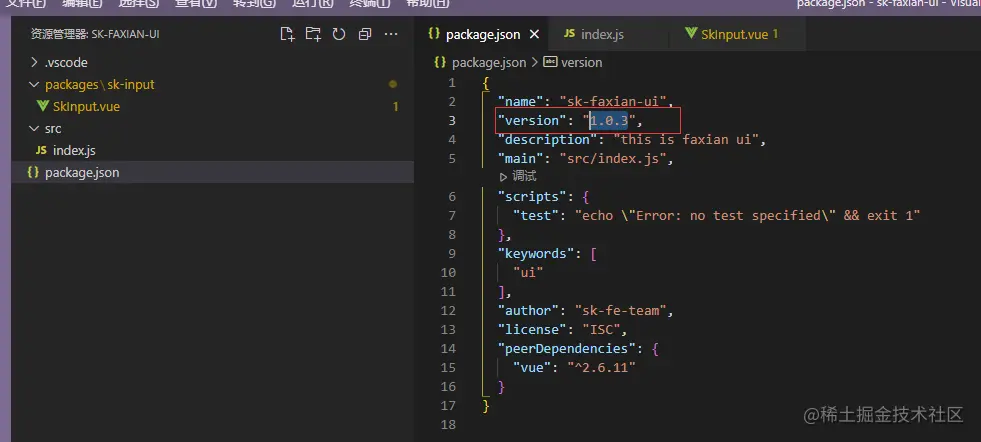The image size is (981, 442).
Task: Click package.json in the breadcrumb
Action: pos(489,63)
